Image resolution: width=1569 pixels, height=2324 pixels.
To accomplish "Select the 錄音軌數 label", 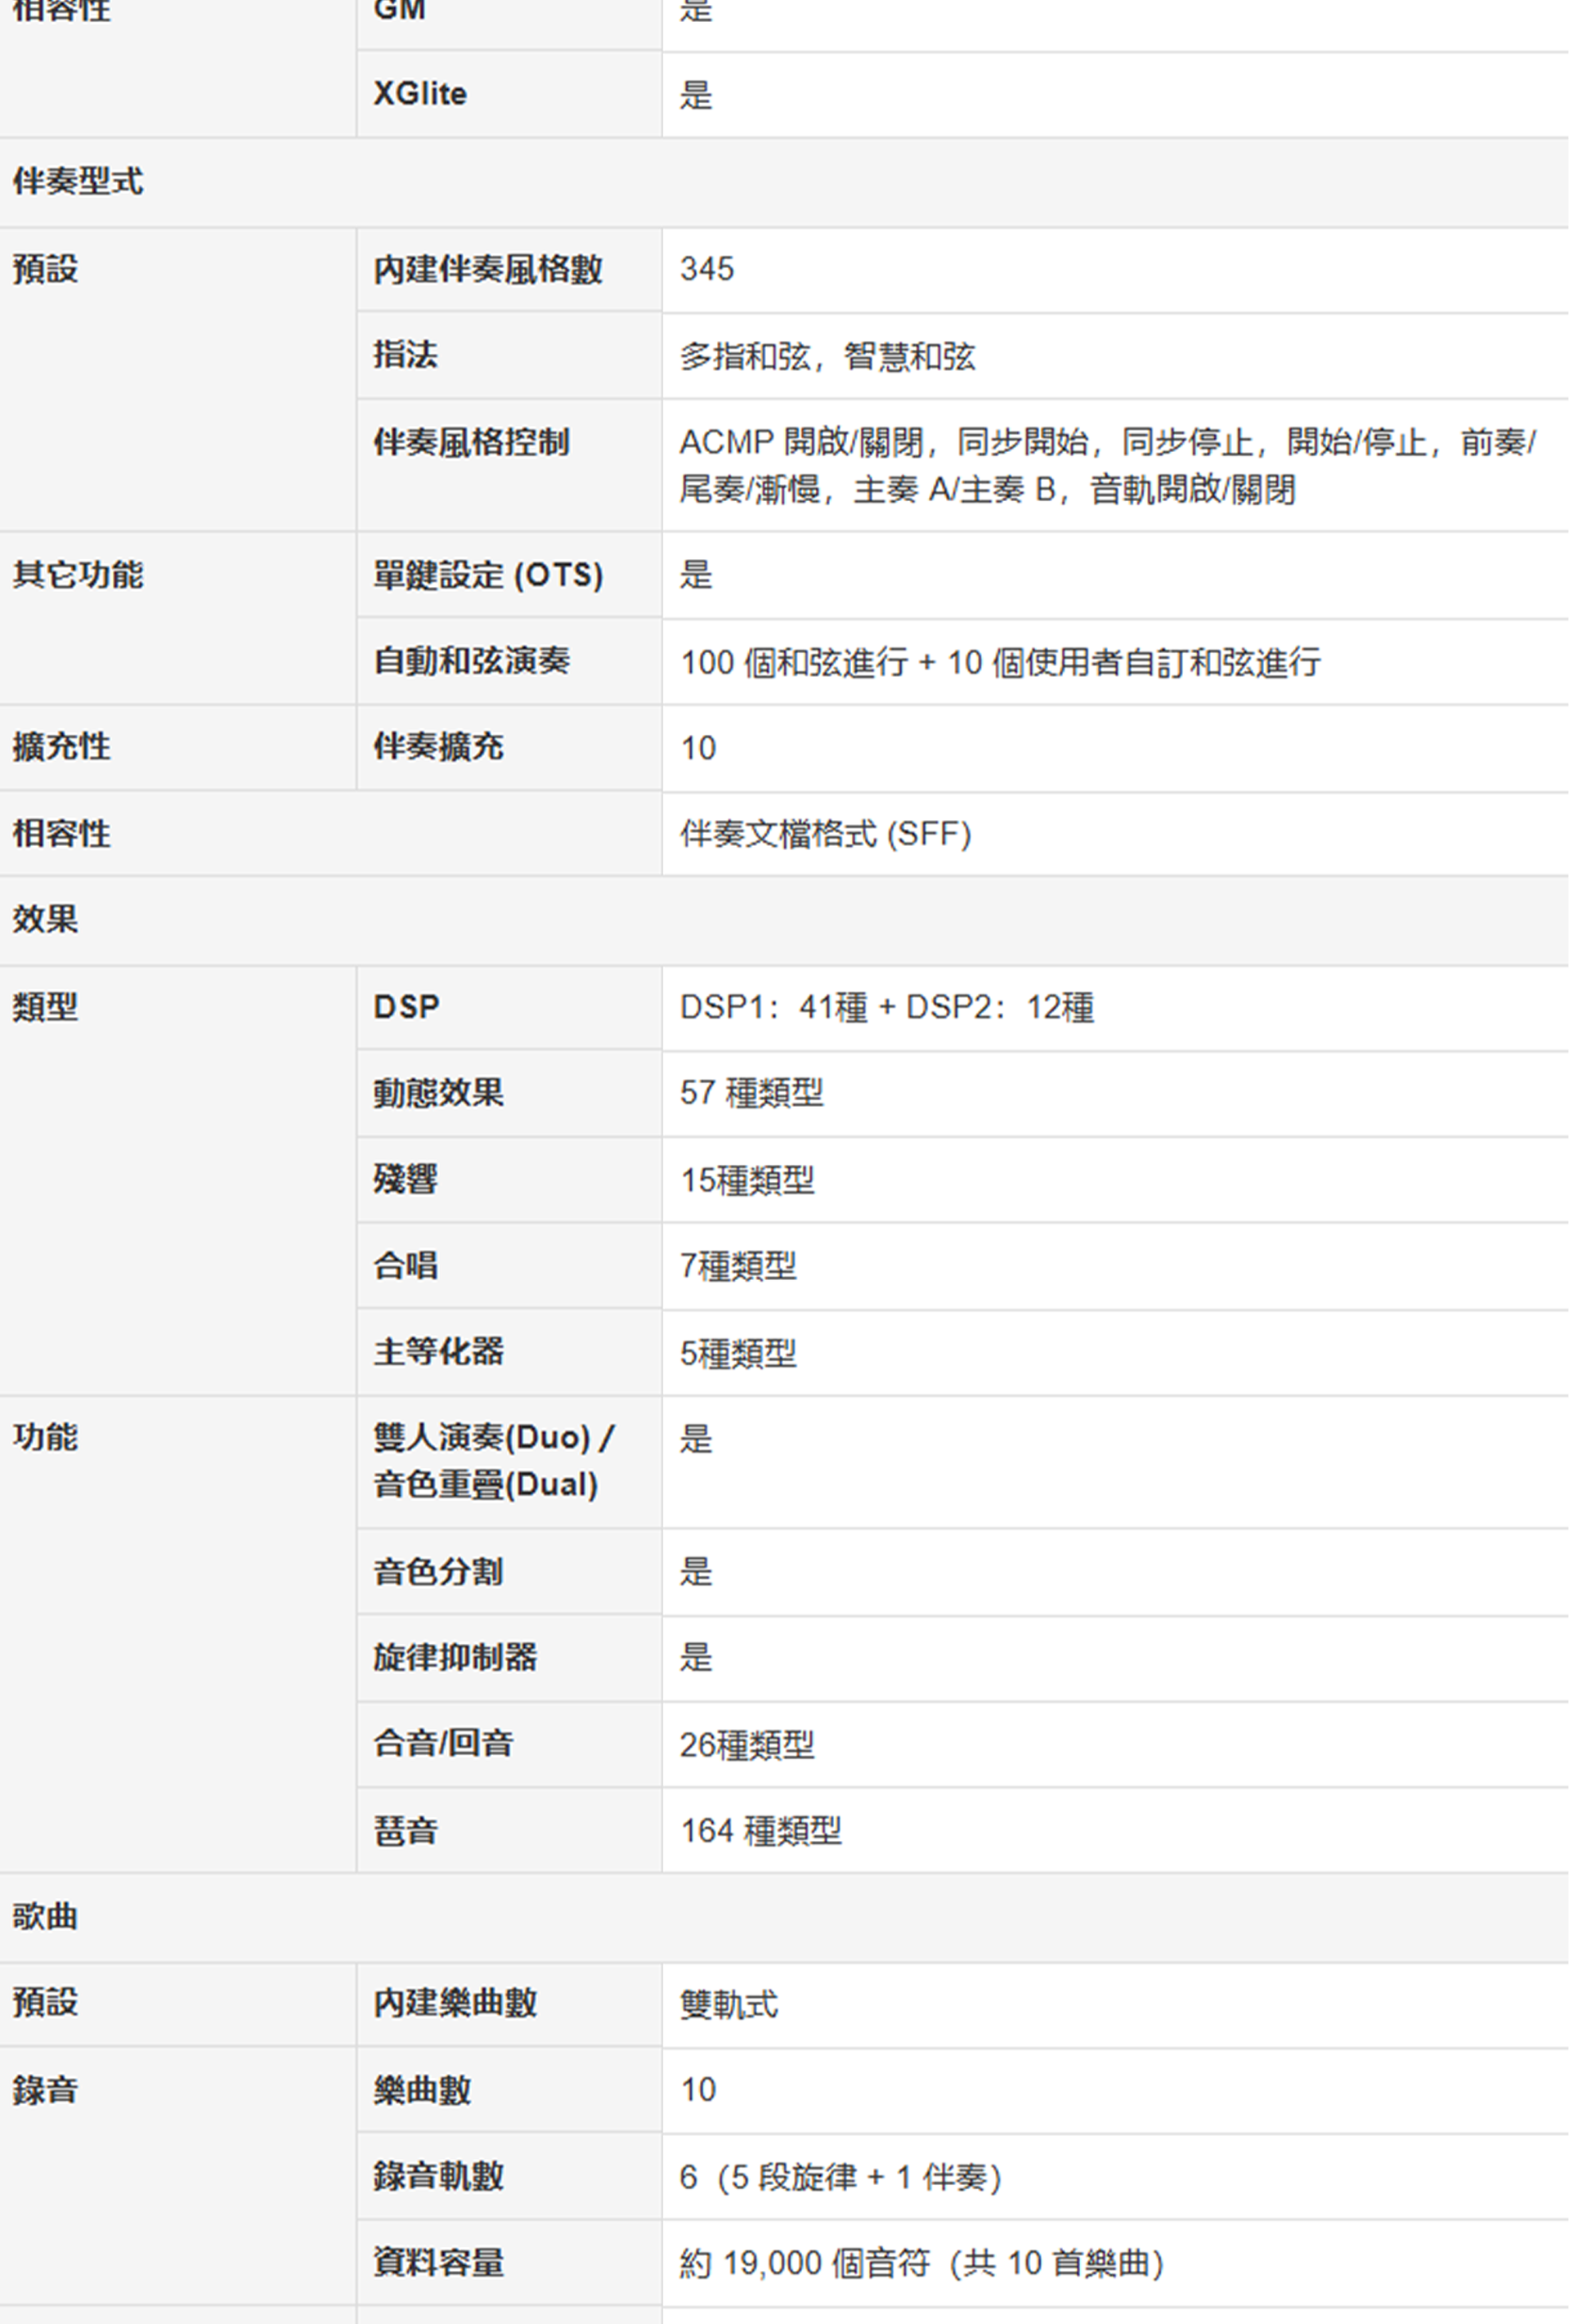I will tap(438, 2177).
